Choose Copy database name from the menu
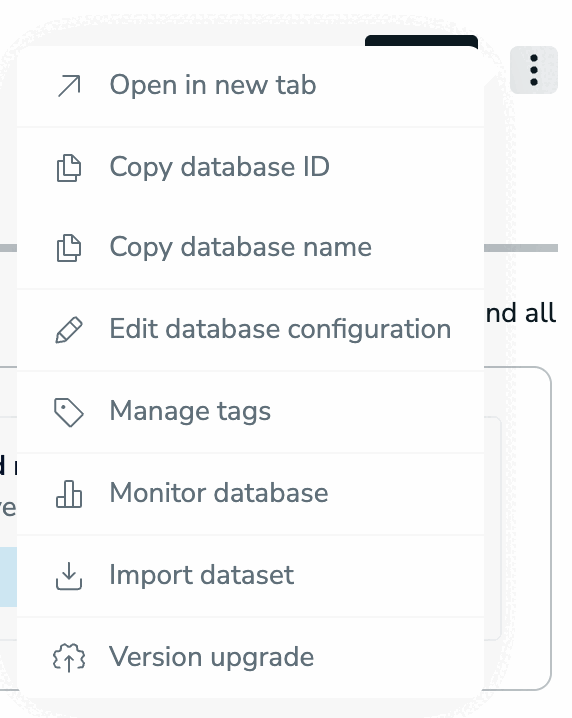The image size is (572, 718). [x=251, y=248]
